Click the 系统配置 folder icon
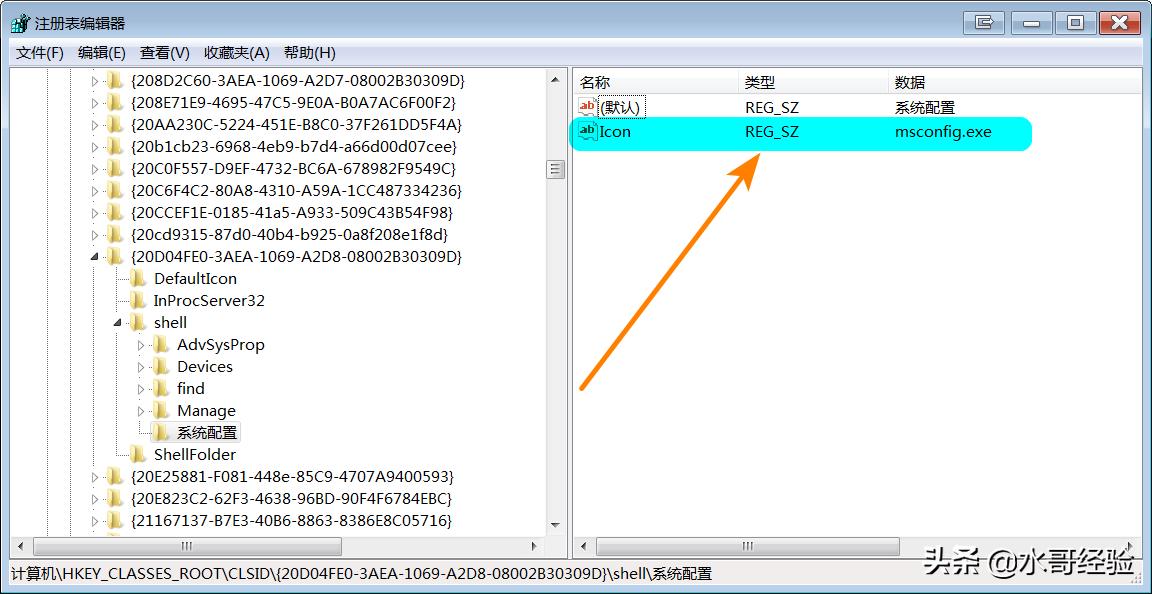1152x594 pixels. [162, 432]
